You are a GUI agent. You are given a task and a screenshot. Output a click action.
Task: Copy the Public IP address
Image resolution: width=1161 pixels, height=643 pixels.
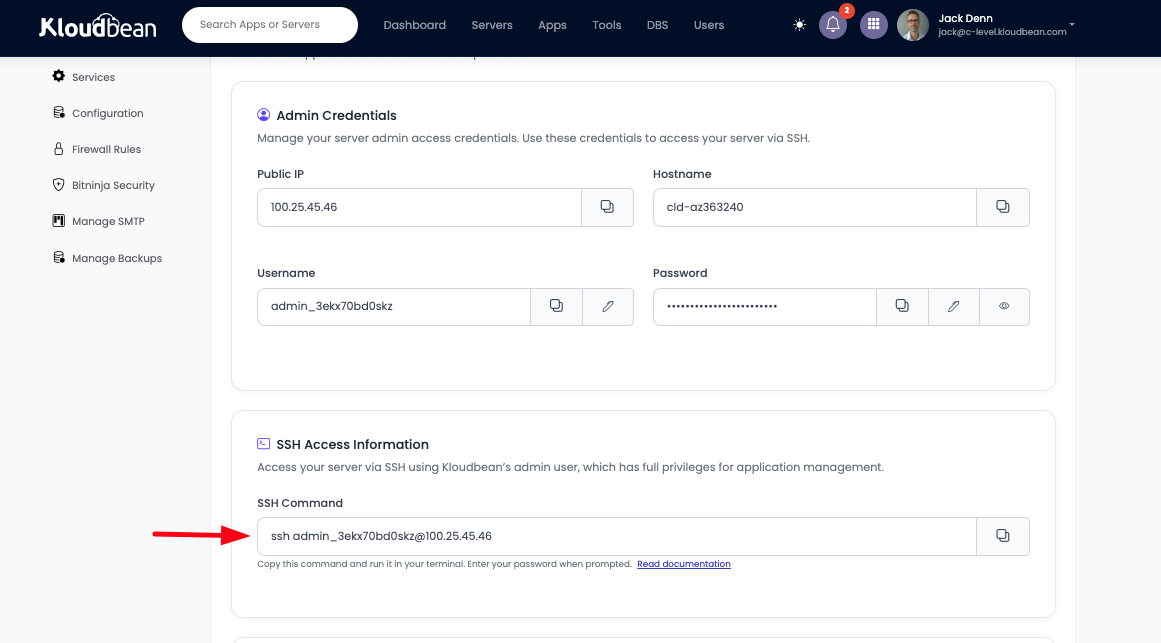[x=607, y=207]
